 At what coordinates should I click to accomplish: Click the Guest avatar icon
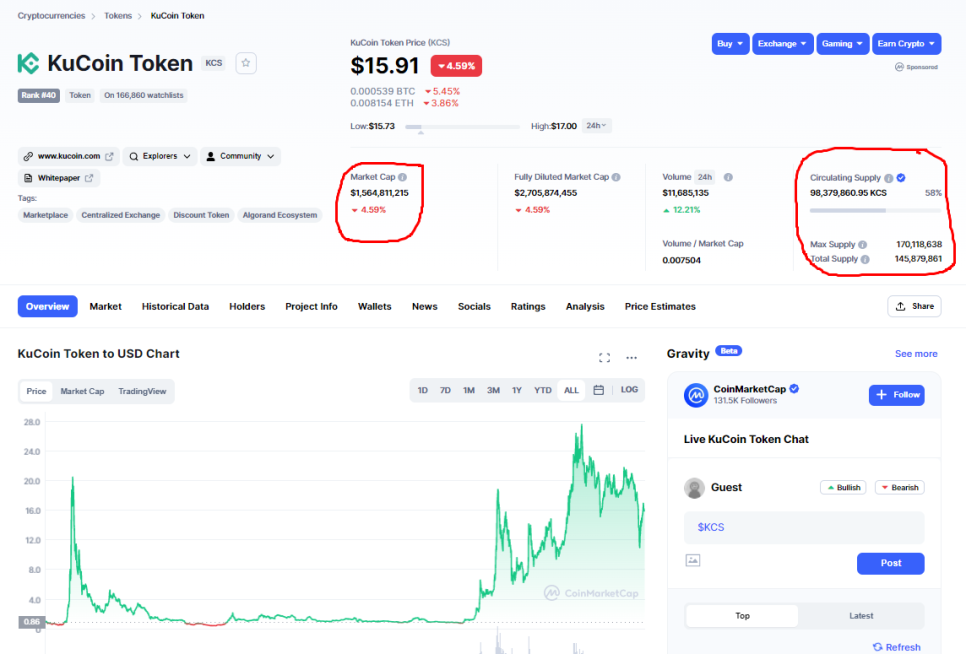(694, 488)
